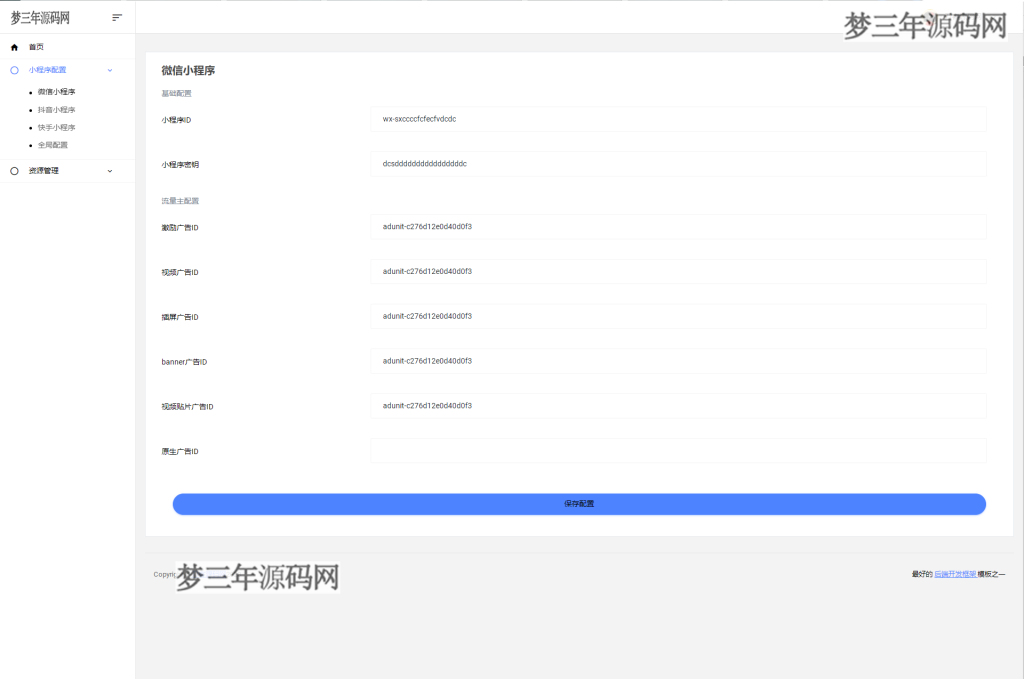Toggle the sidebar collapse menu icon

[117, 17]
